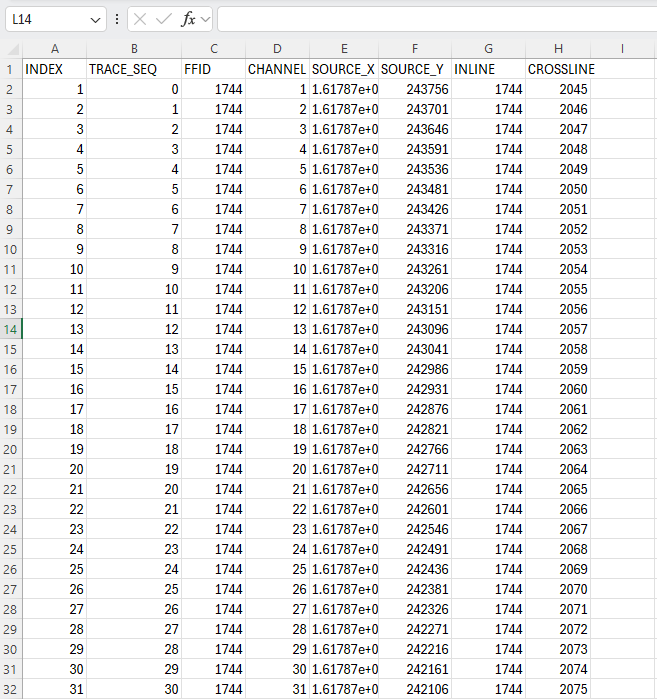Click CROSSLINE cell with value 2070
This screenshot has height=699, width=657.
click(558, 589)
